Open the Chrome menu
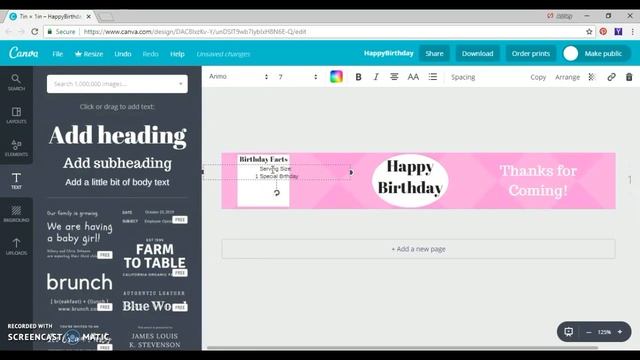Image resolution: width=640 pixels, height=360 pixels. click(633, 31)
